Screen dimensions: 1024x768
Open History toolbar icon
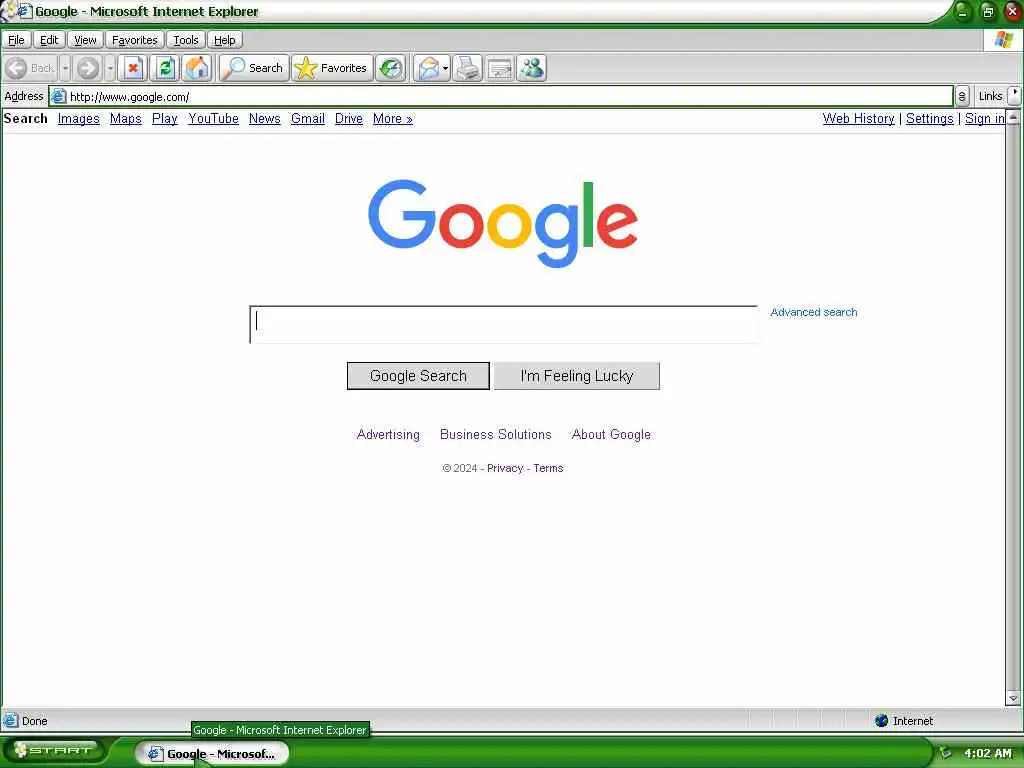(x=391, y=68)
